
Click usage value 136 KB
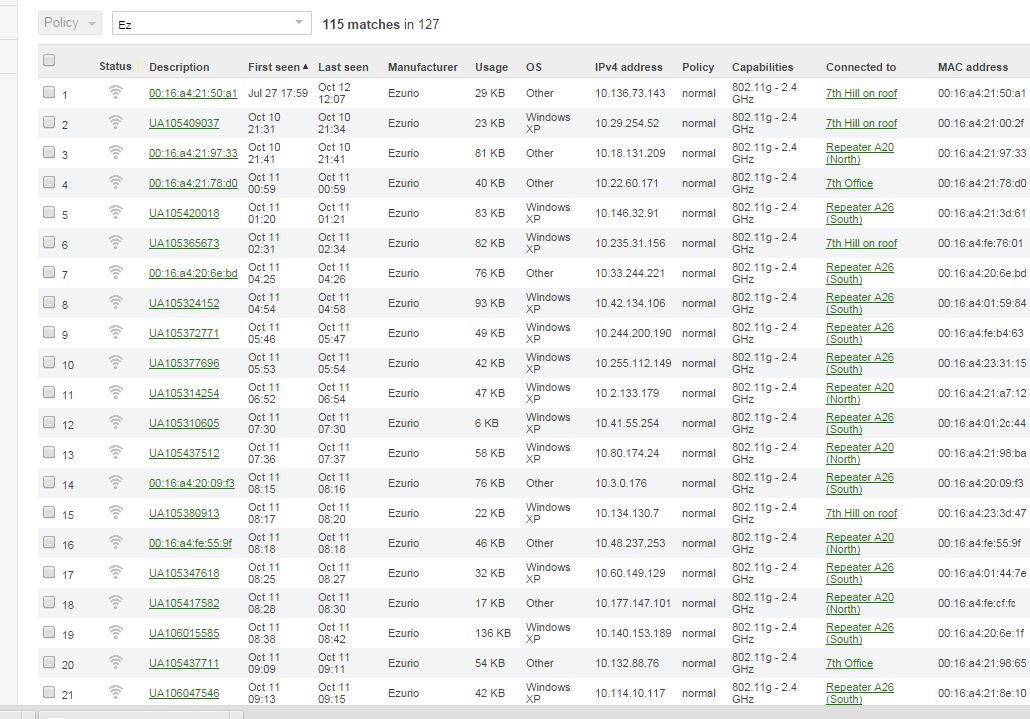coord(493,633)
